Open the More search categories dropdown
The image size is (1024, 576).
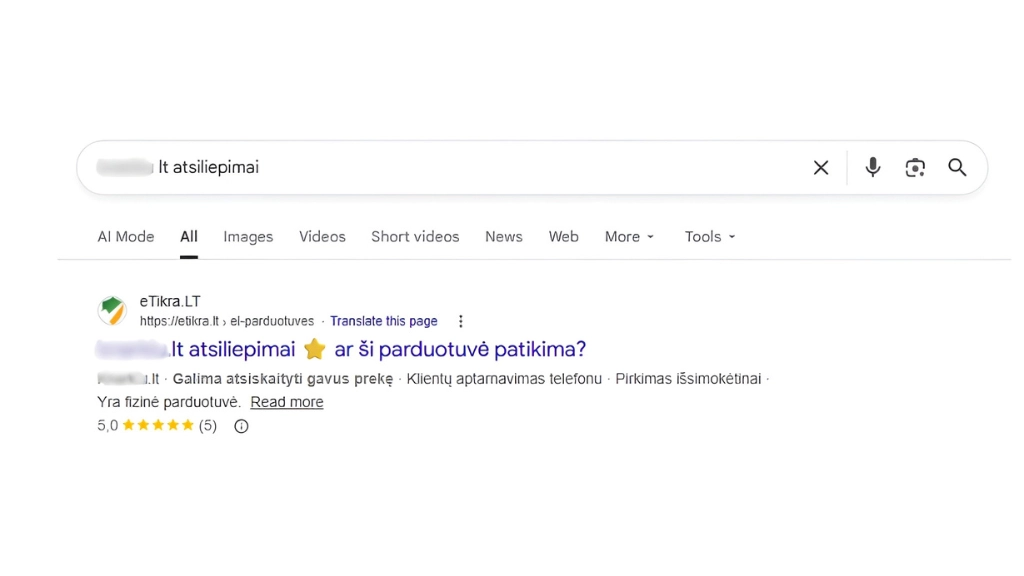[x=628, y=236]
